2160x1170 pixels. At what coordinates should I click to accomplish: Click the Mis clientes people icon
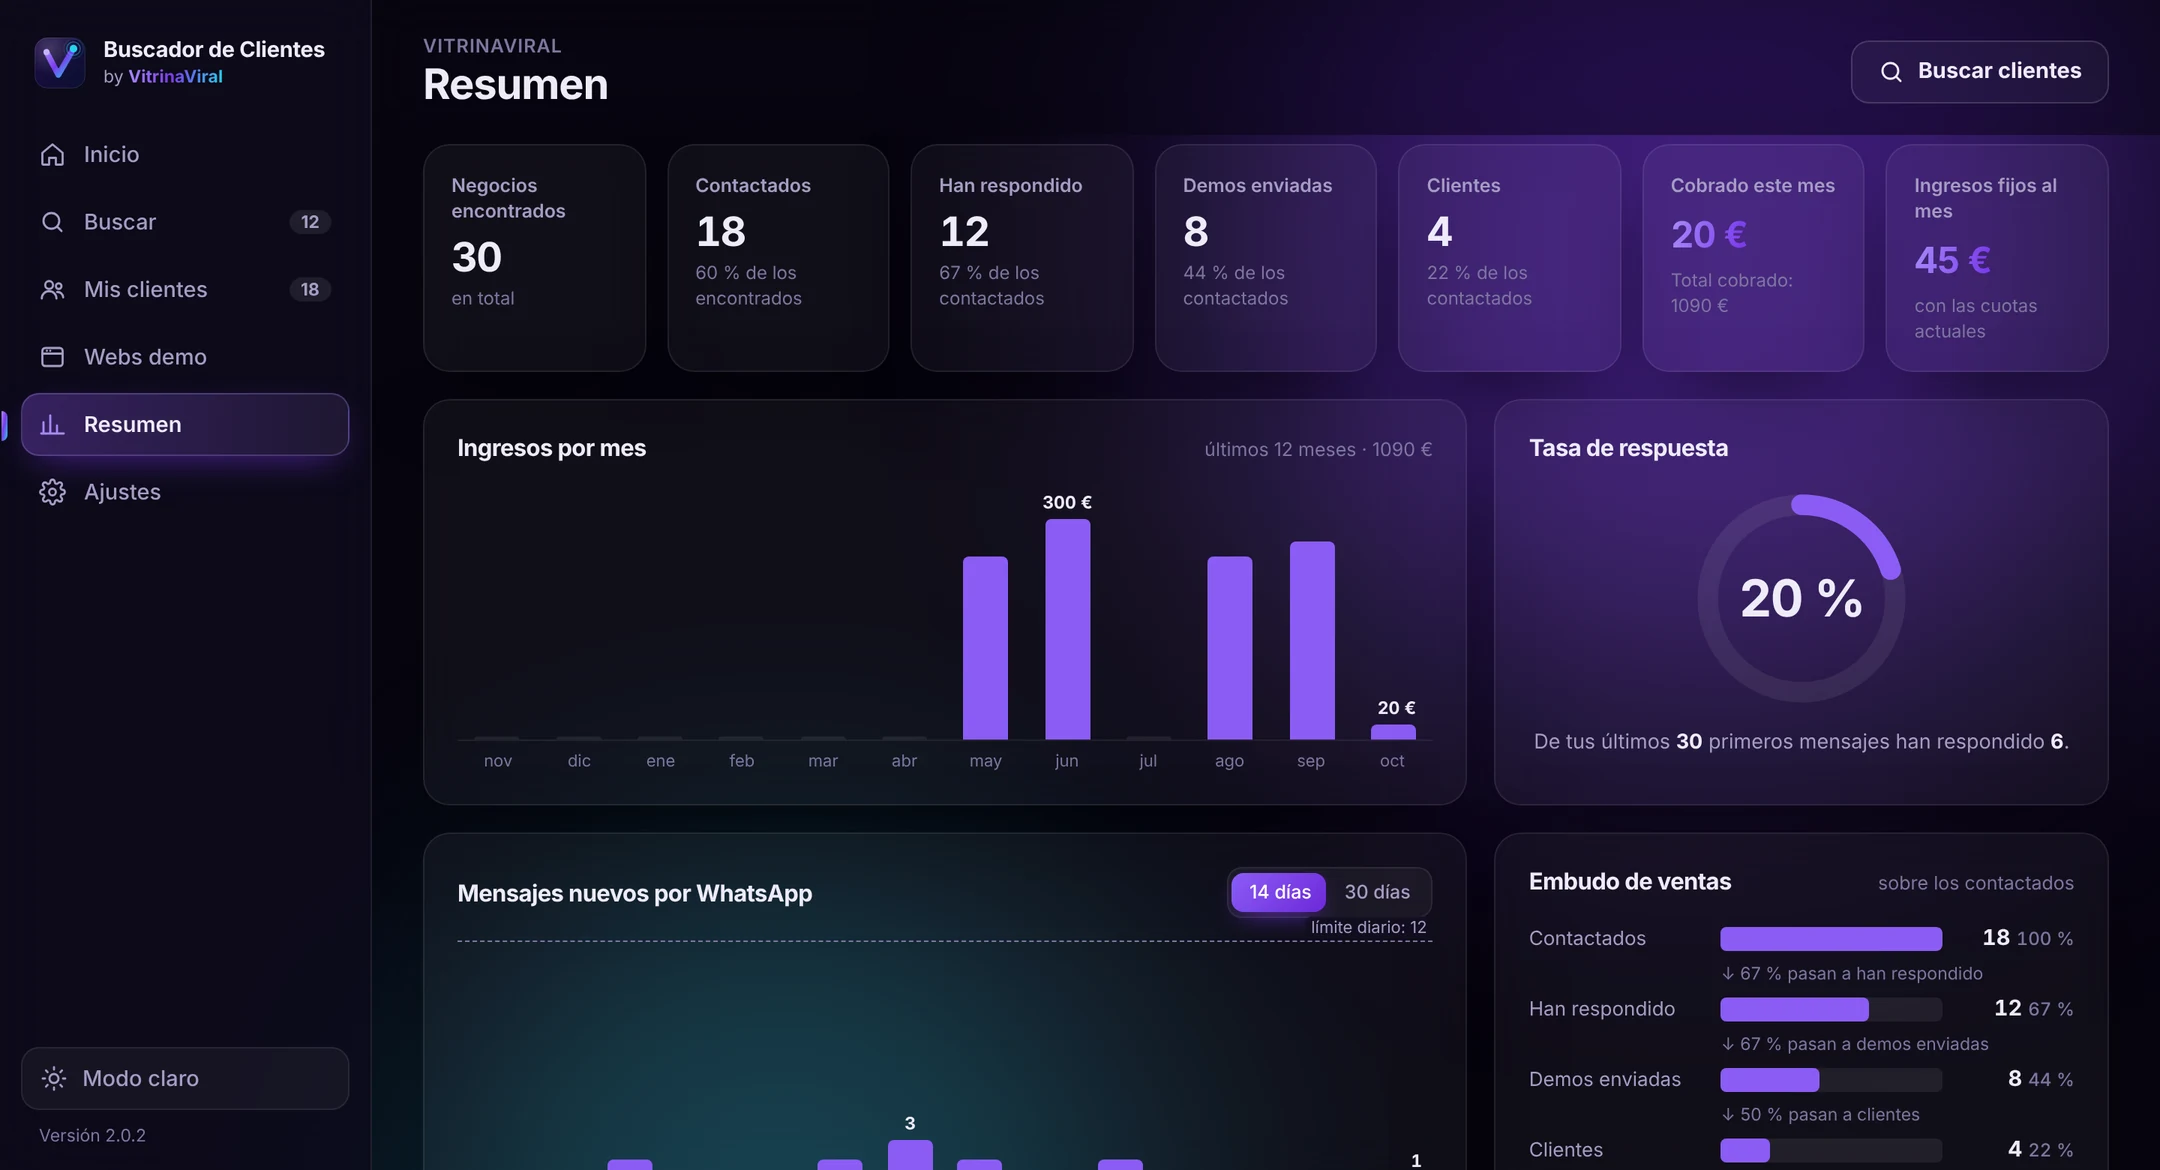point(52,289)
